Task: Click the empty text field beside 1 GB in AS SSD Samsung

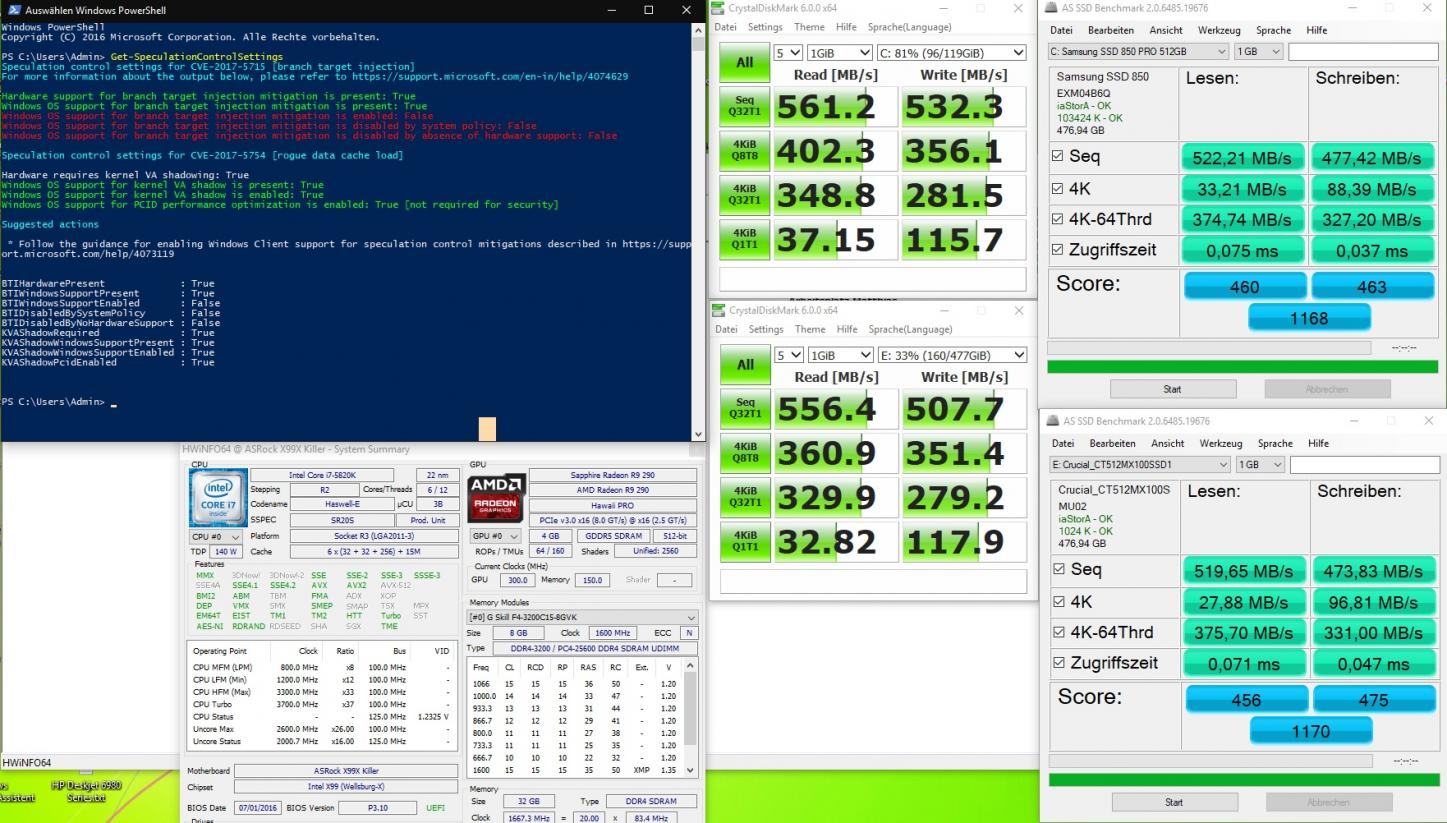Action: pos(1362,51)
